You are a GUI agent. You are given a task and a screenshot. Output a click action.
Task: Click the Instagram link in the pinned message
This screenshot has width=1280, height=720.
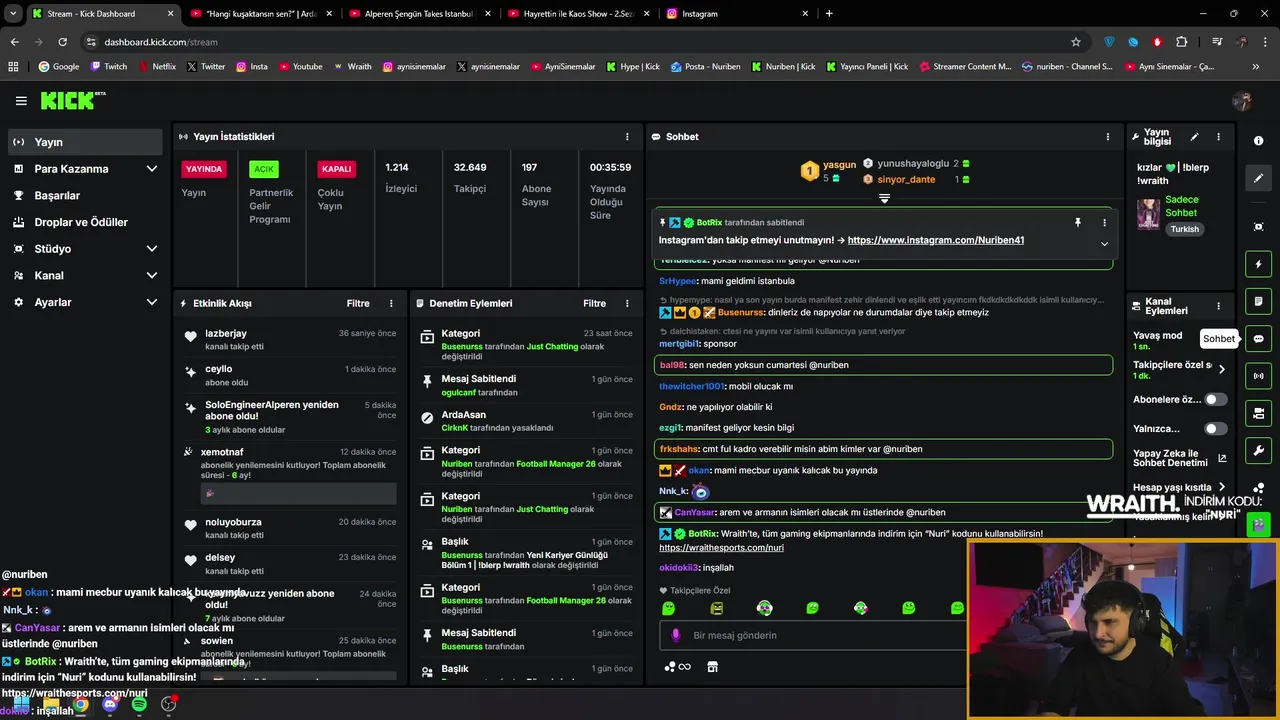coord(935,240)
